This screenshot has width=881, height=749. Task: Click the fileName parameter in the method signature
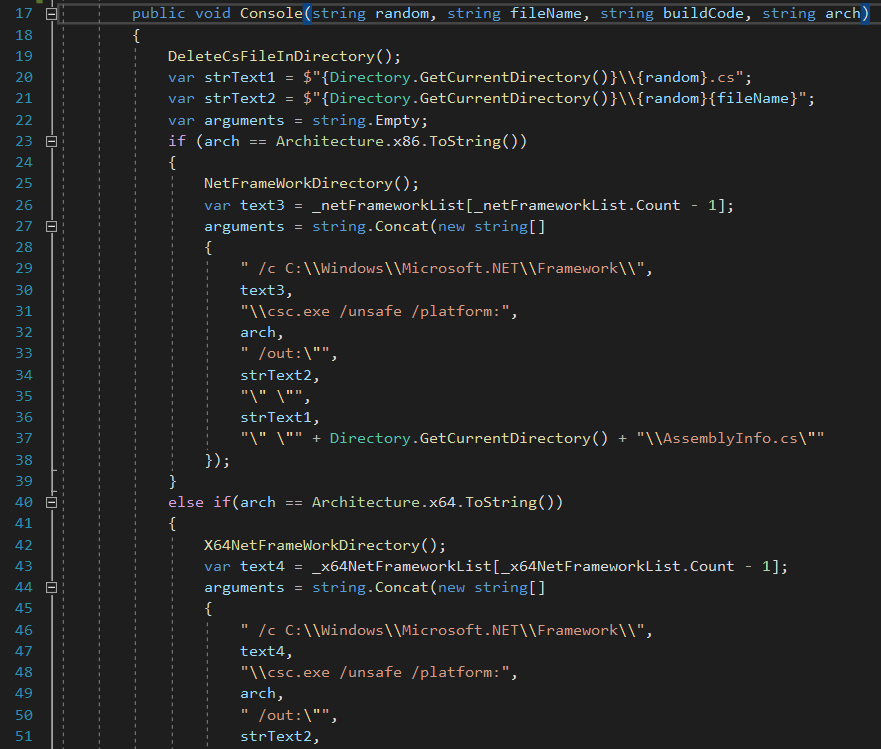546,13
